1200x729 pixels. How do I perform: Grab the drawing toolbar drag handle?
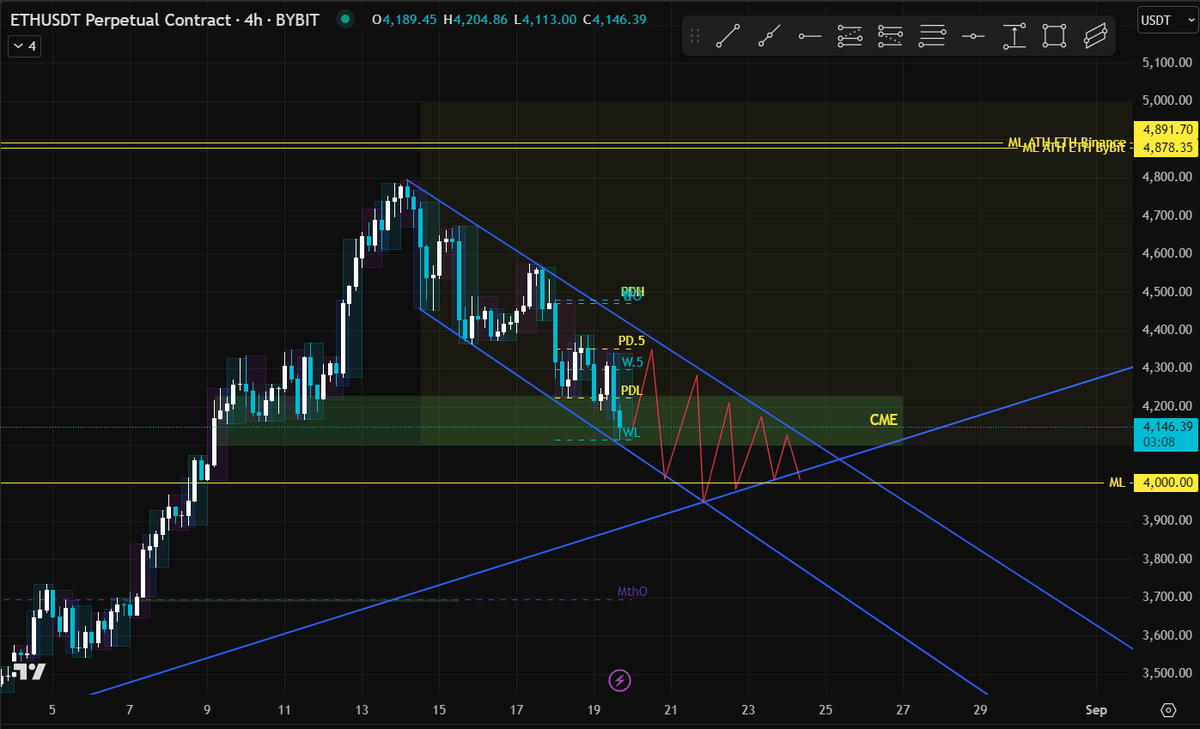tap(697, 37)
